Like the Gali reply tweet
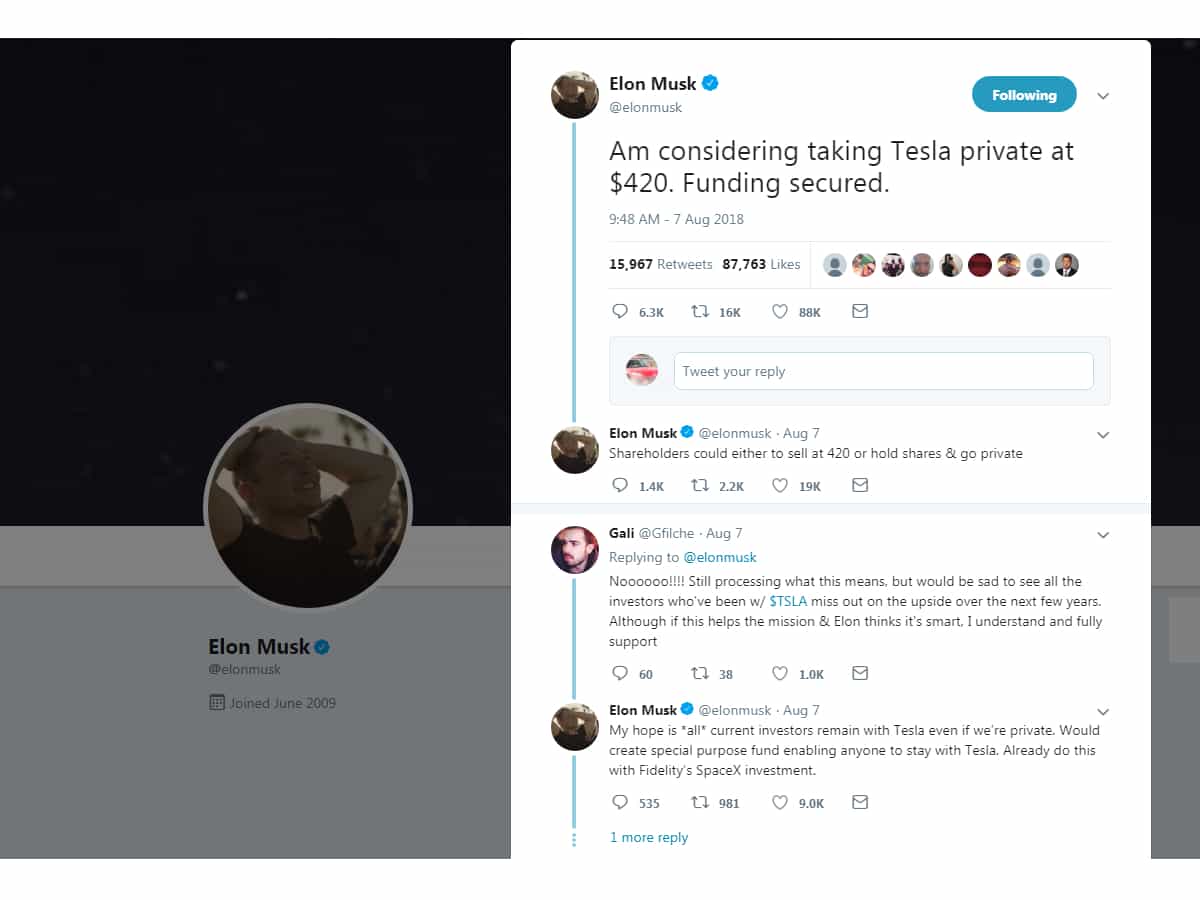 coord(780,674)
